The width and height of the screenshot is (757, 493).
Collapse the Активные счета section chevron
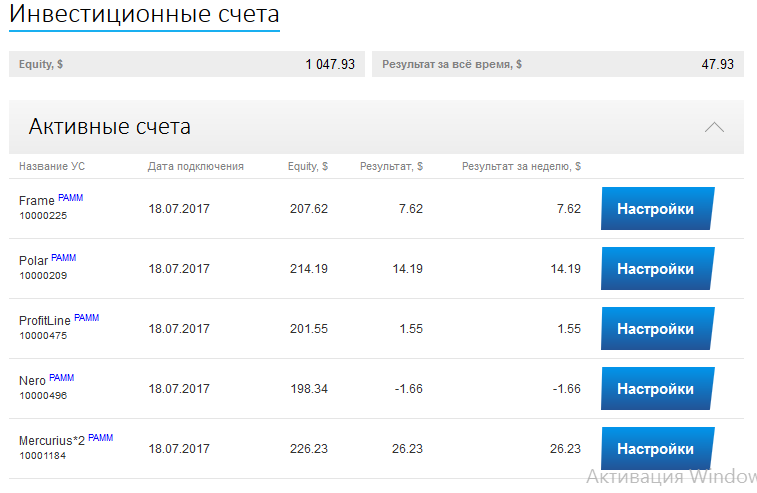[x=714, y=127]
